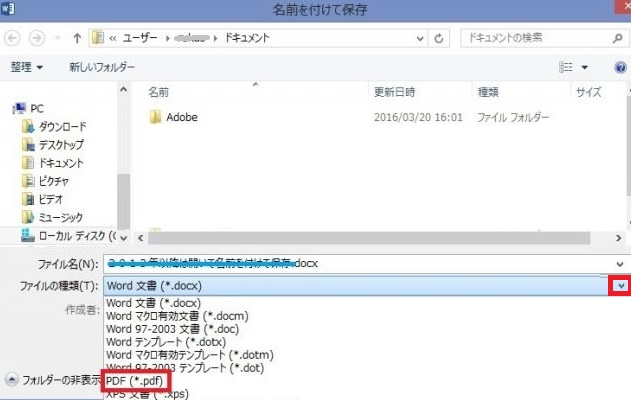This screenshot has width=631, height=400.
Task: Click navigation pane scroll up arrow
Action: pyautogui.click(x=124, y=89)
